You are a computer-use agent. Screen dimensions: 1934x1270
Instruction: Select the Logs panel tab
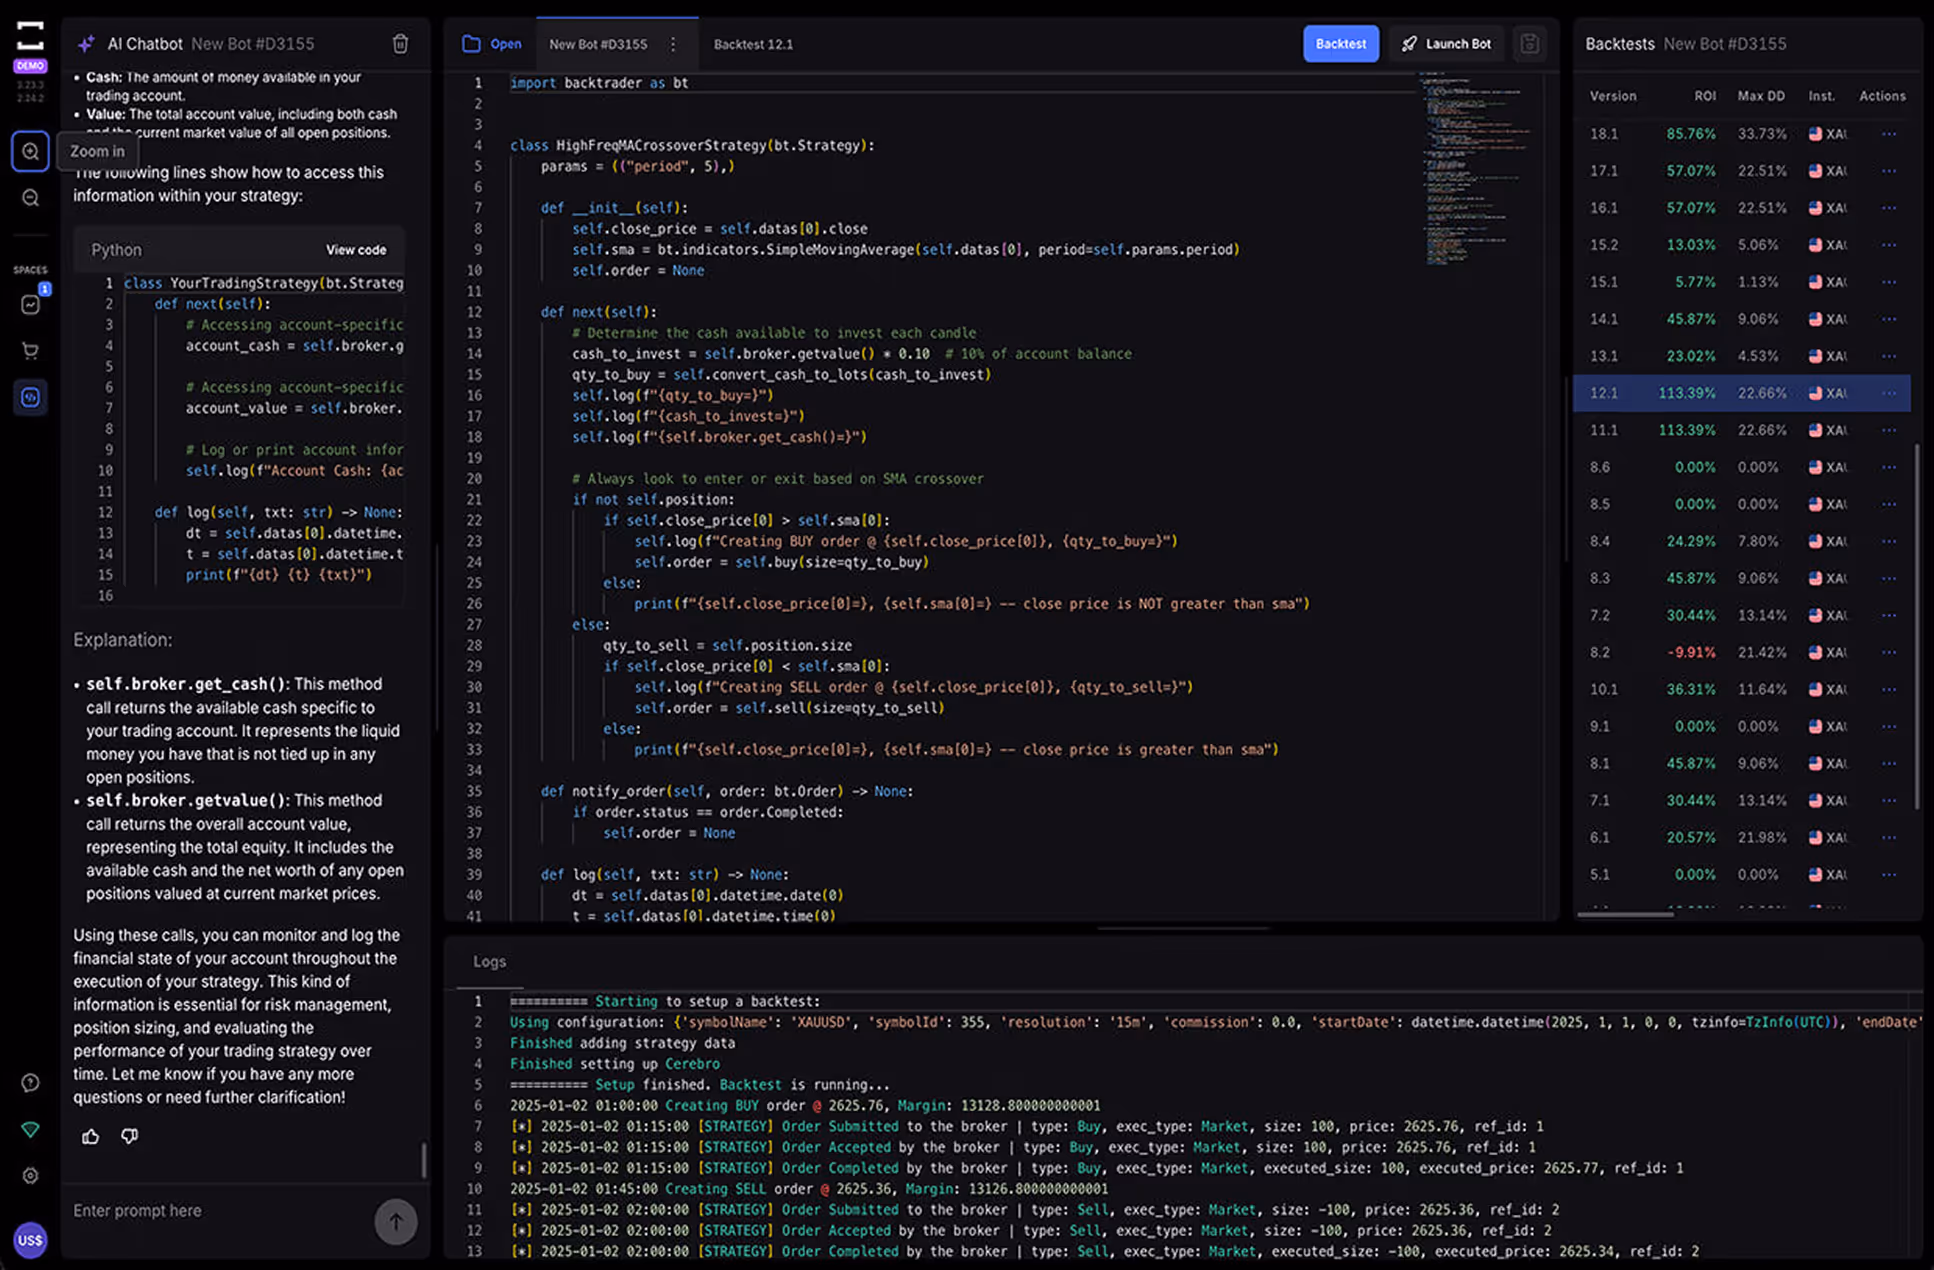[489, 961]
